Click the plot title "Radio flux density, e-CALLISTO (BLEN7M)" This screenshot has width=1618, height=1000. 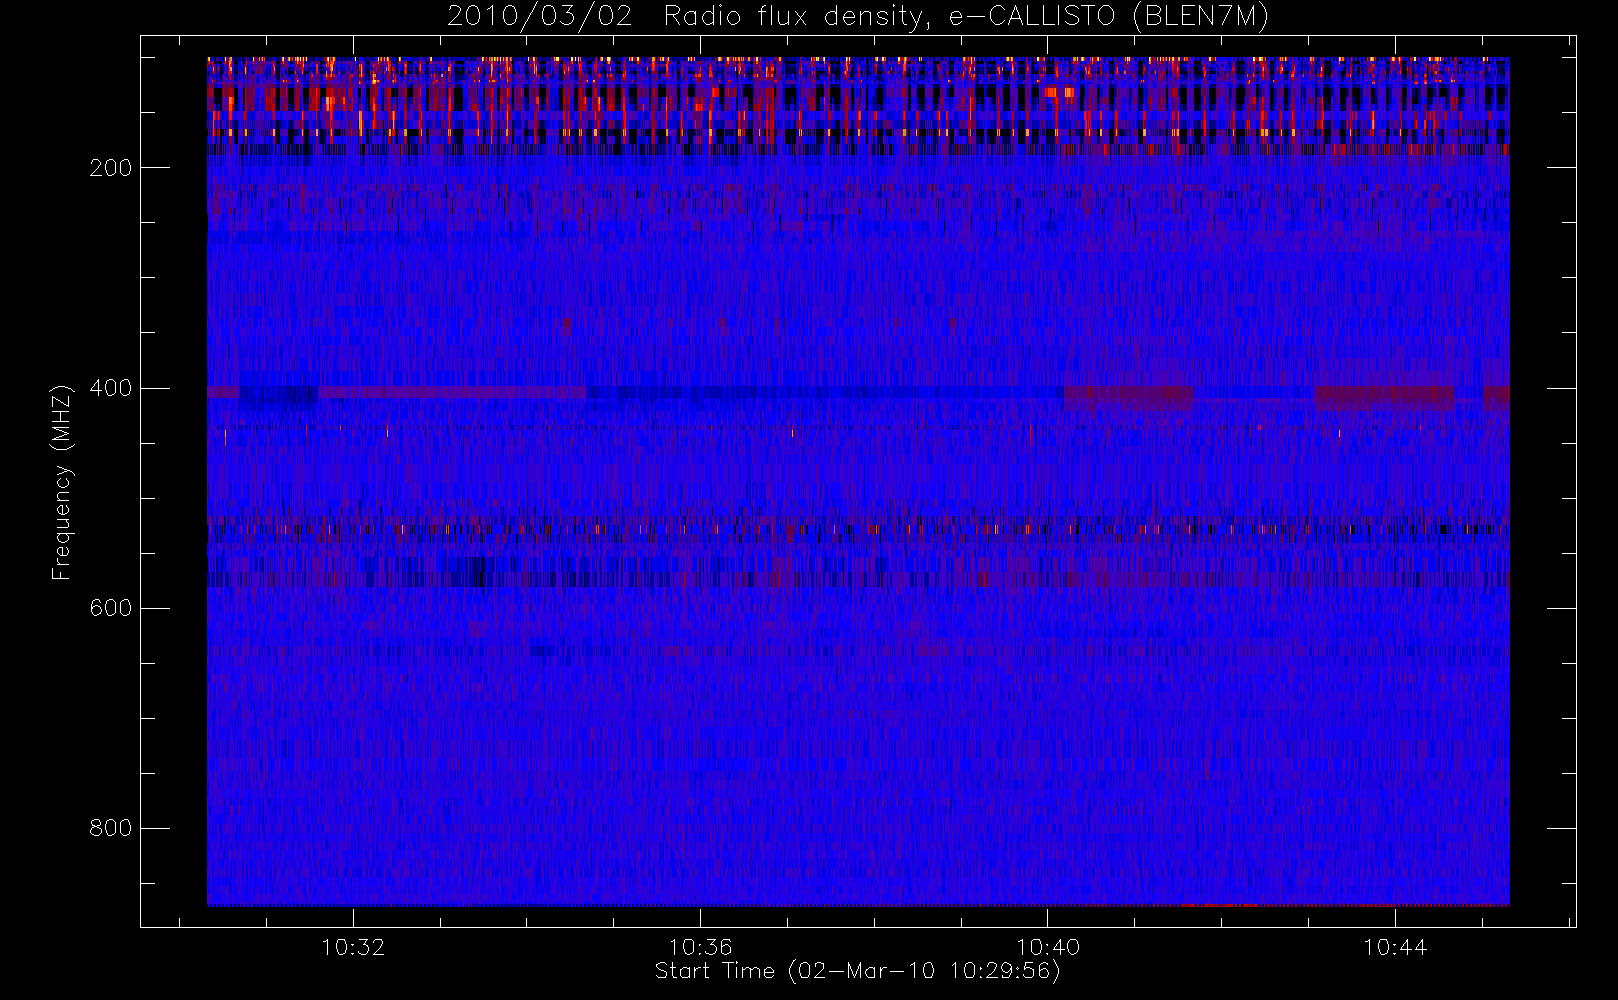tap(966, 17)
